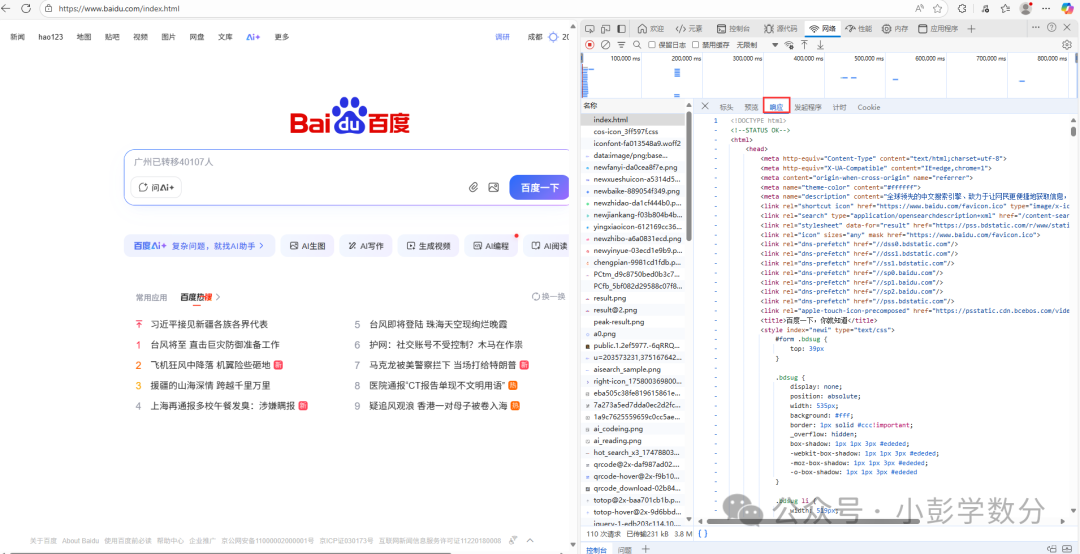Click the 换一换 refresh hot list link

[548, 296]
